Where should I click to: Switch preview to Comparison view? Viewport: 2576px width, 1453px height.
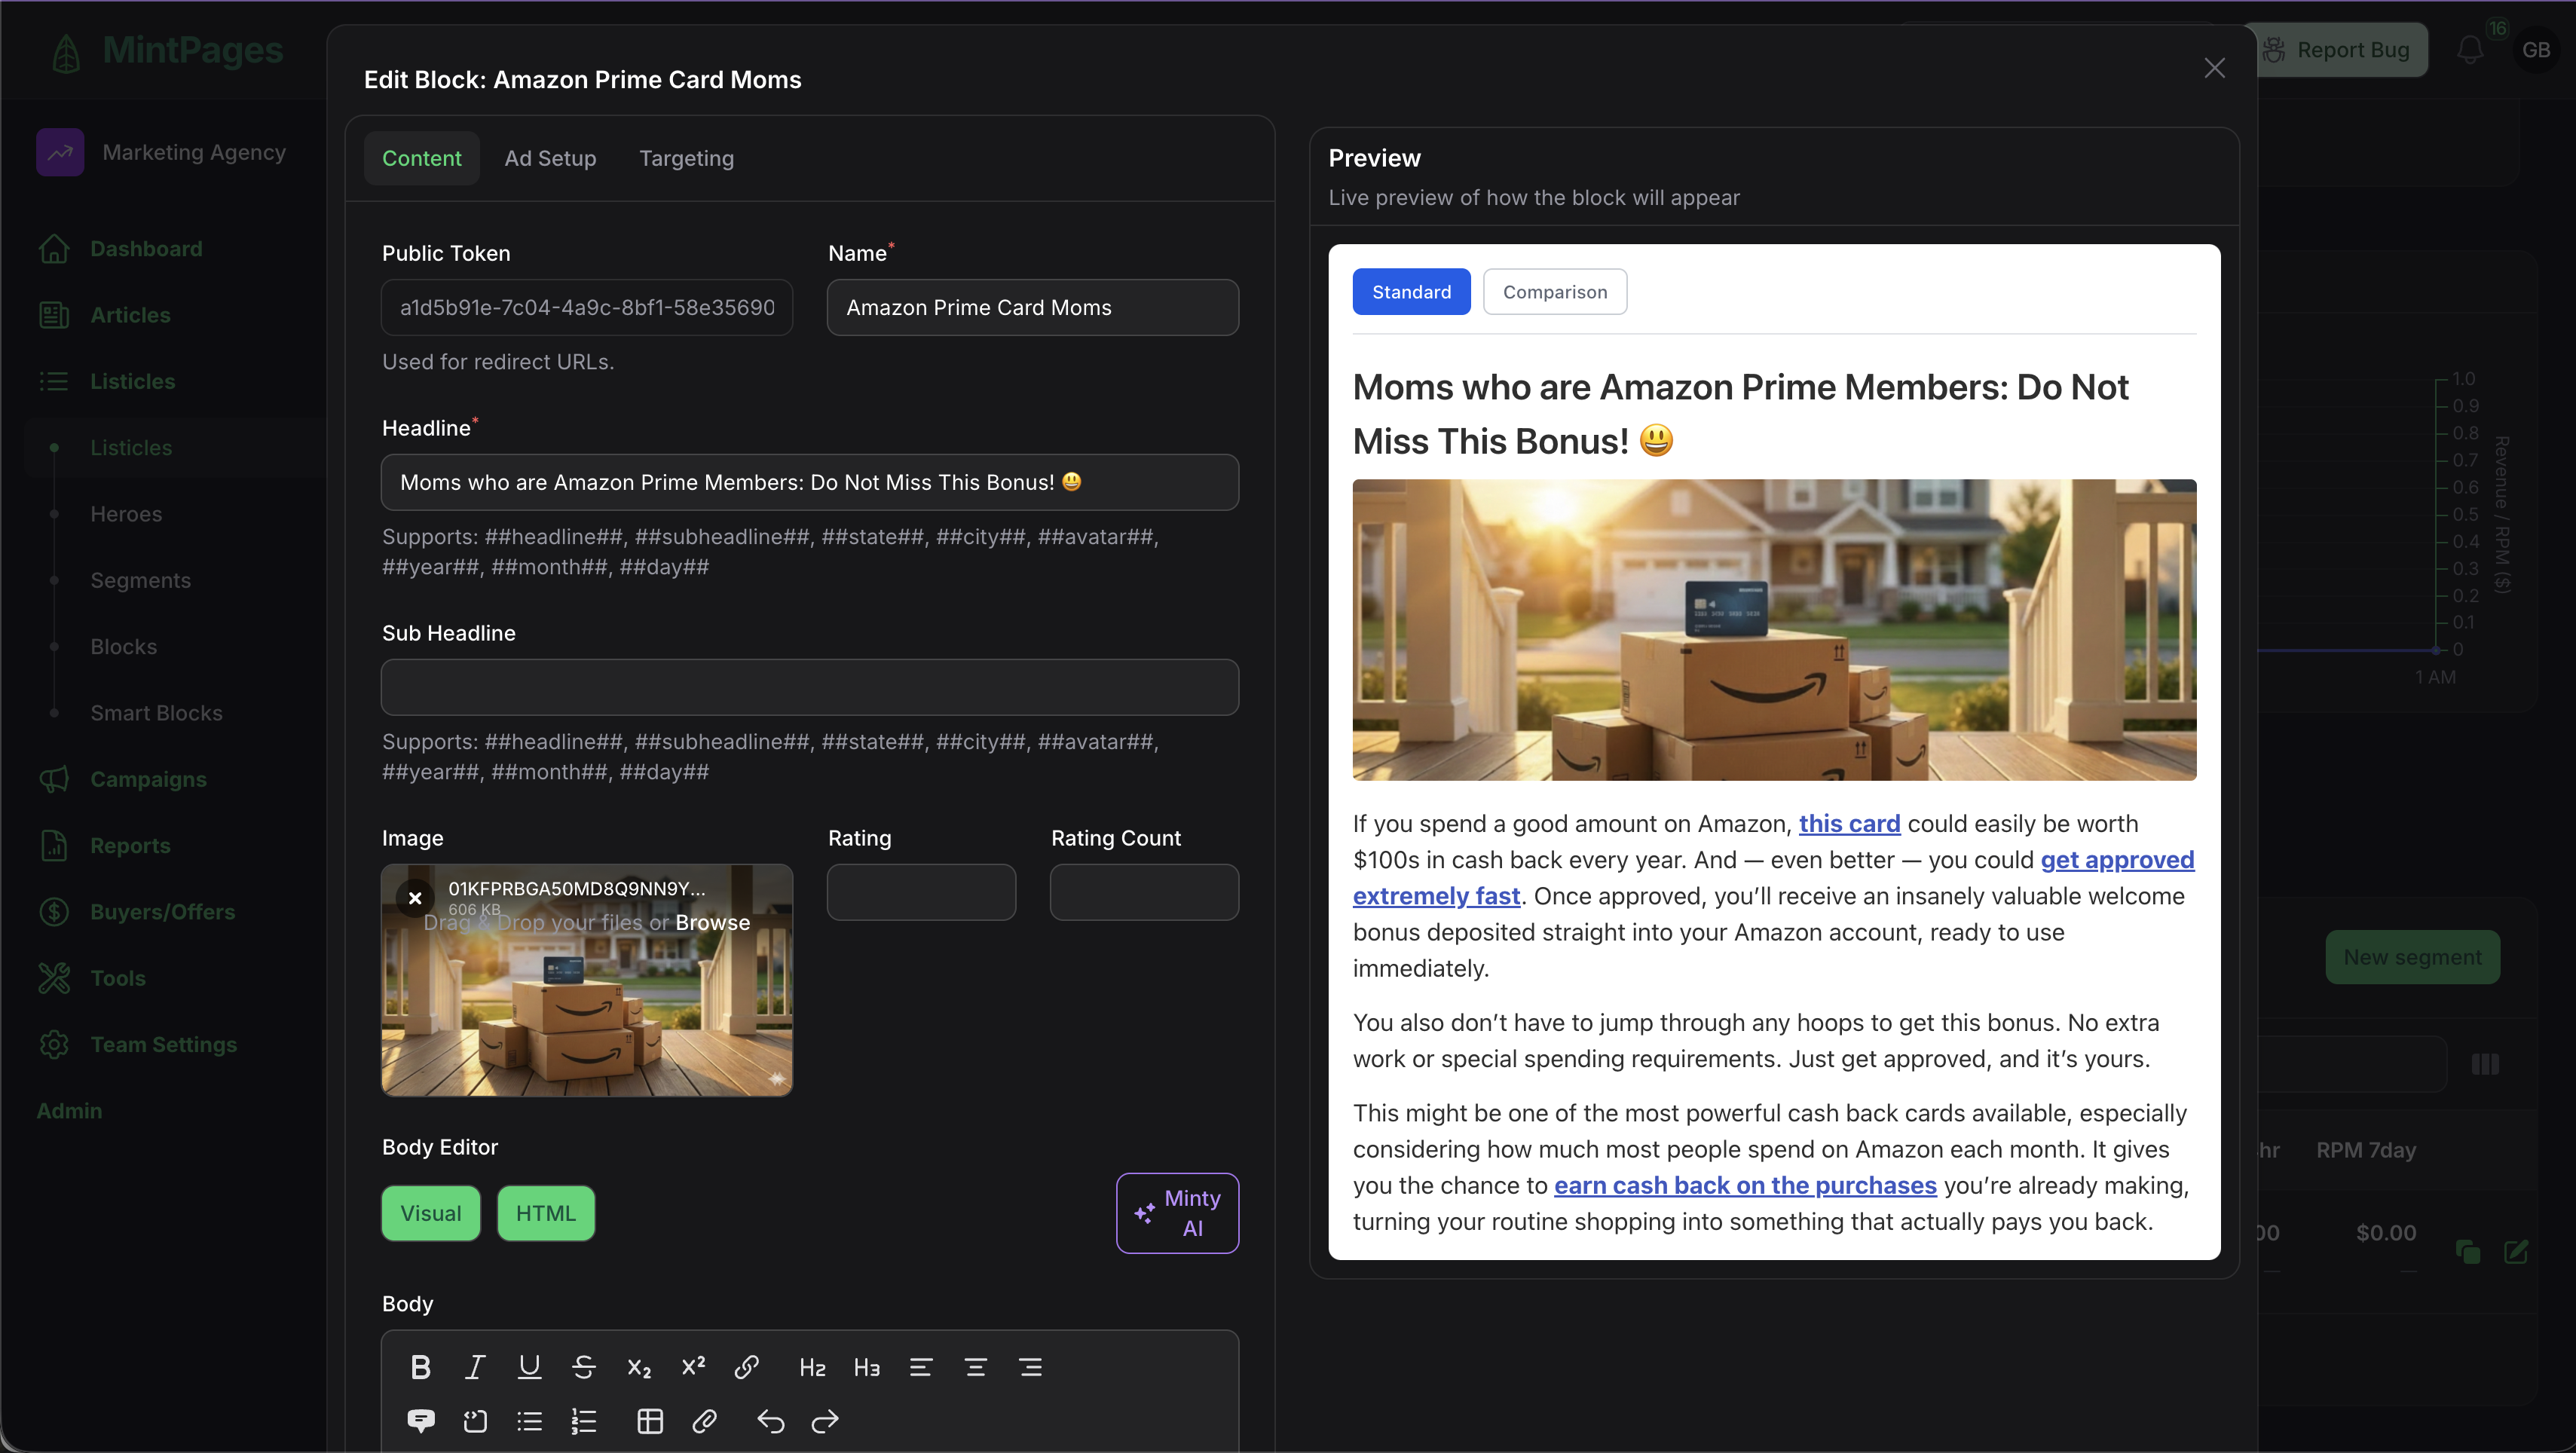[x=1555, y=291]
